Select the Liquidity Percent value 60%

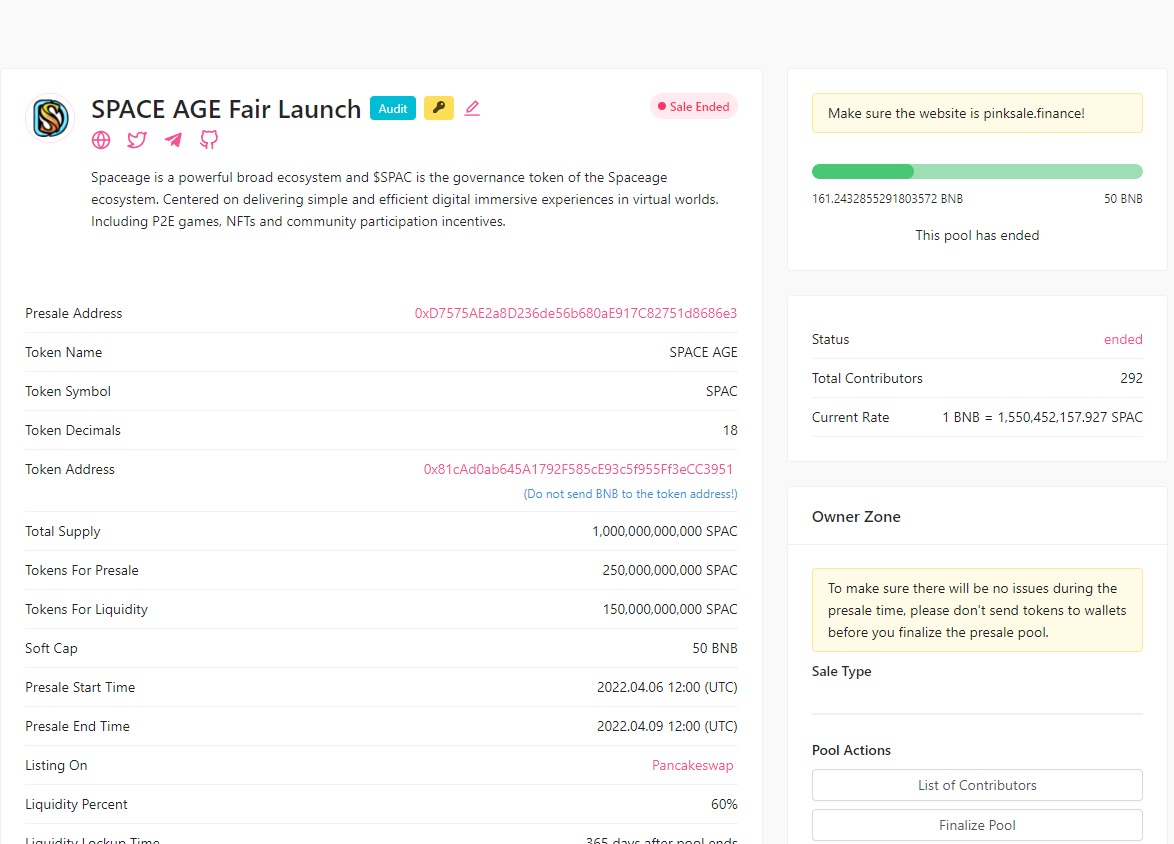tap(724, 804)
